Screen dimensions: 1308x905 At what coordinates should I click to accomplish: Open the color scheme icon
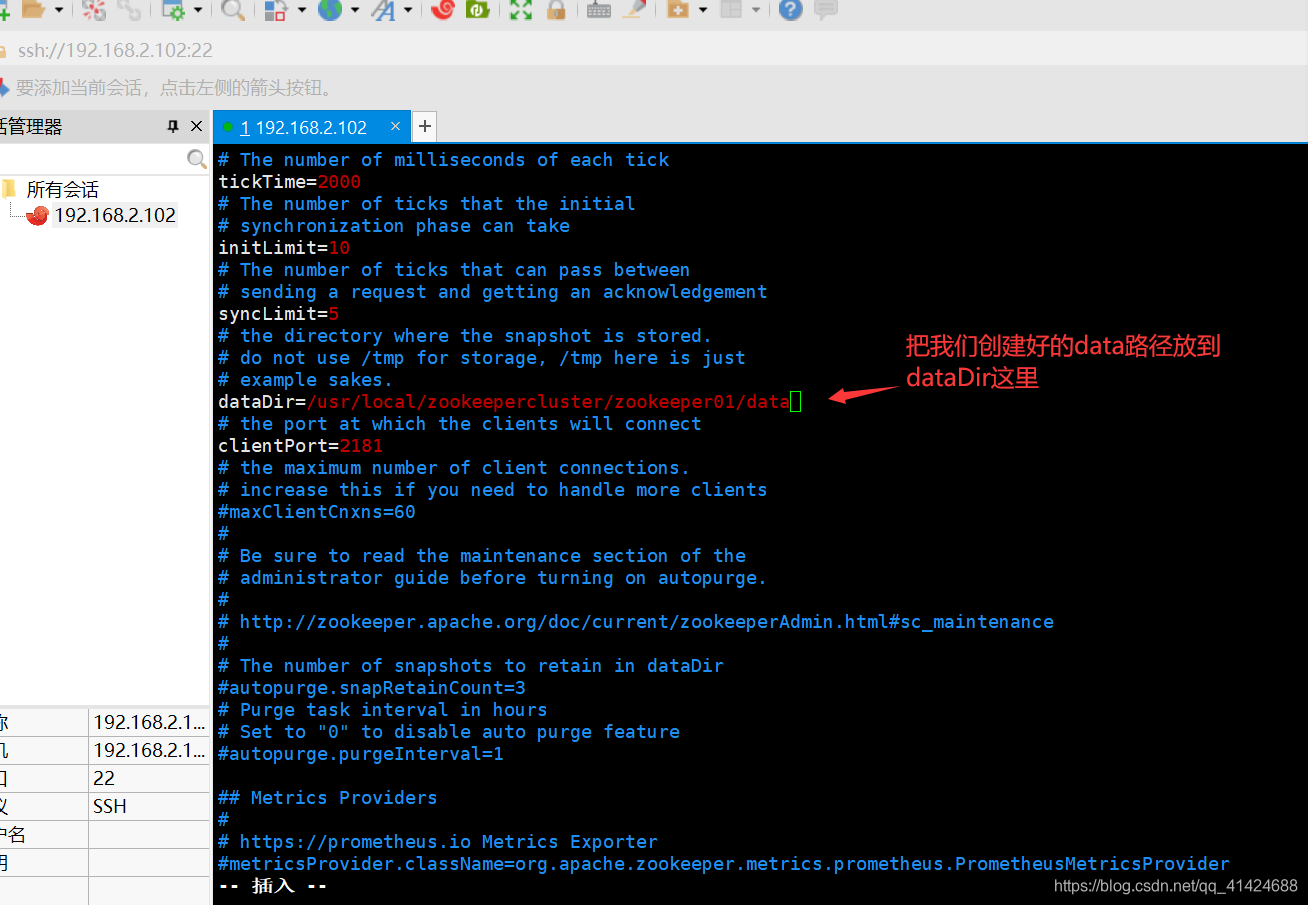(277, 10)
